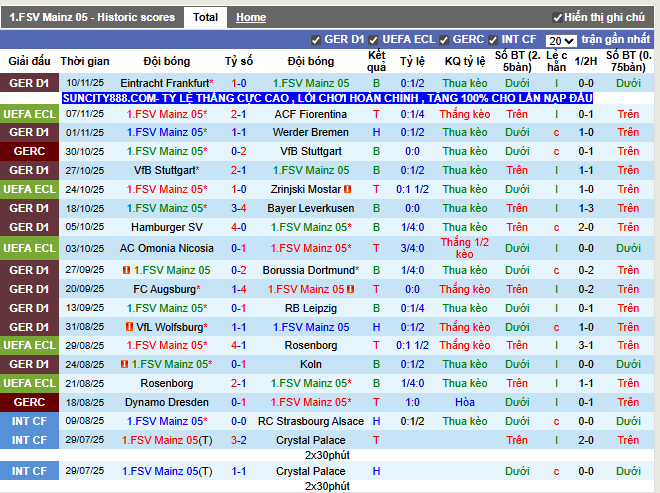660x493 pixels.
Task: Click the Kết quả column header
Action: pos(376,61)
